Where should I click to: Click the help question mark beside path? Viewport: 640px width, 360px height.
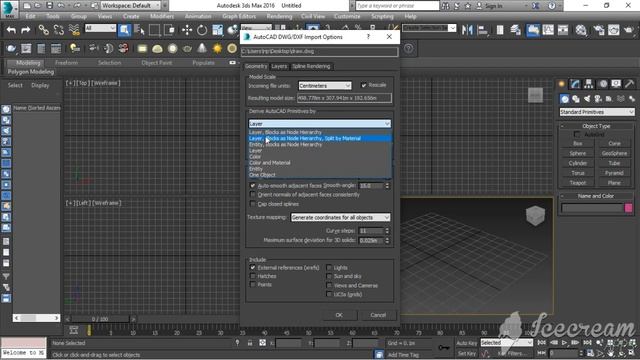click(409, 49)
